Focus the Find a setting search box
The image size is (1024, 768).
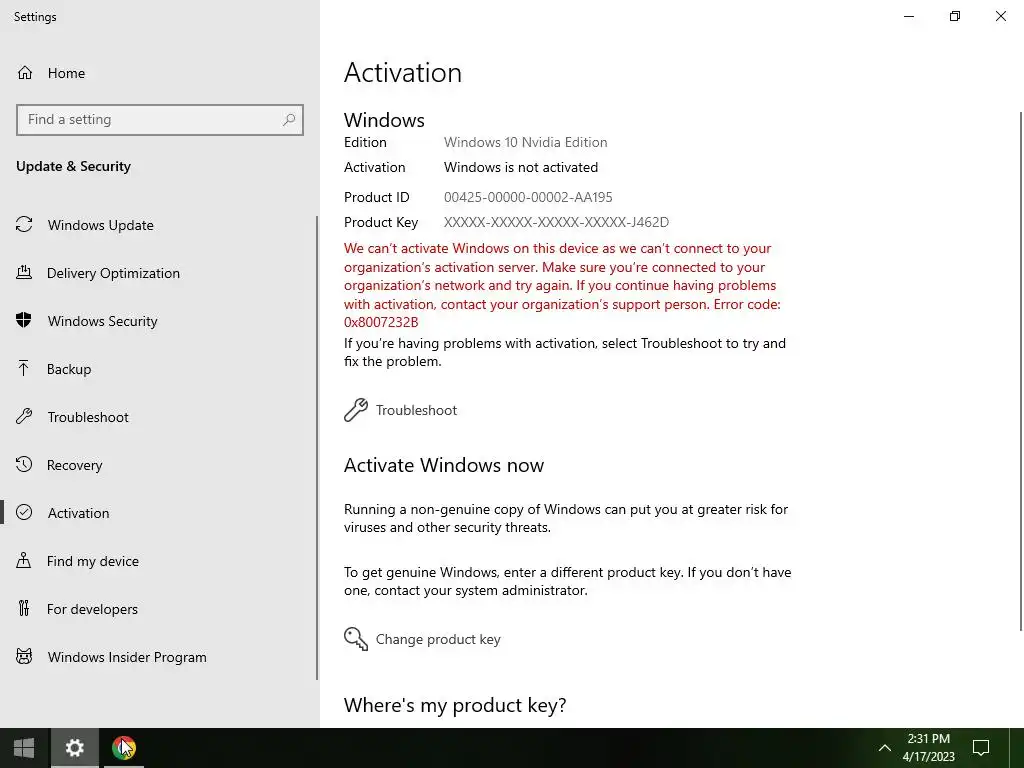click(x=160, y=120)
